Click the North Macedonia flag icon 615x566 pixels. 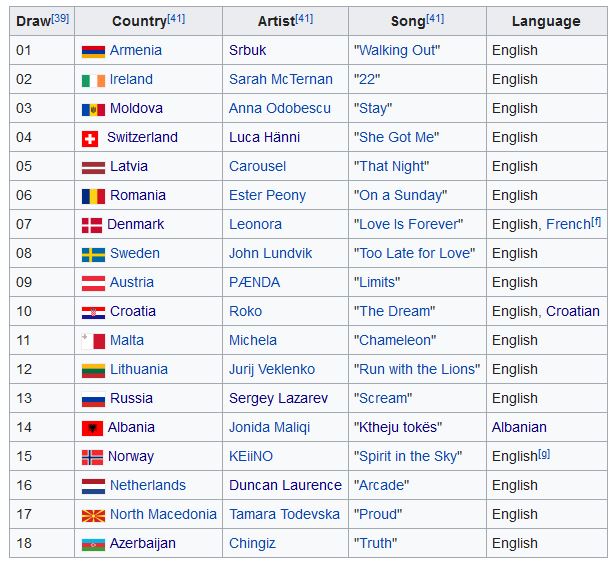point(93,515)
